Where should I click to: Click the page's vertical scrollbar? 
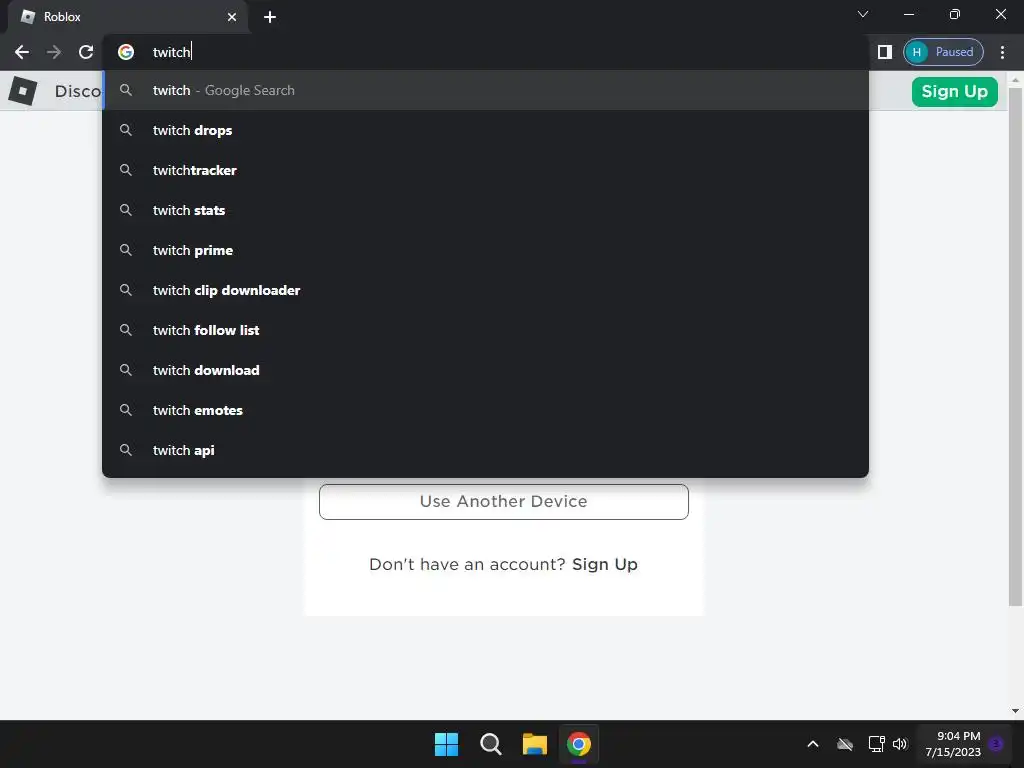tap(1015, 346)
